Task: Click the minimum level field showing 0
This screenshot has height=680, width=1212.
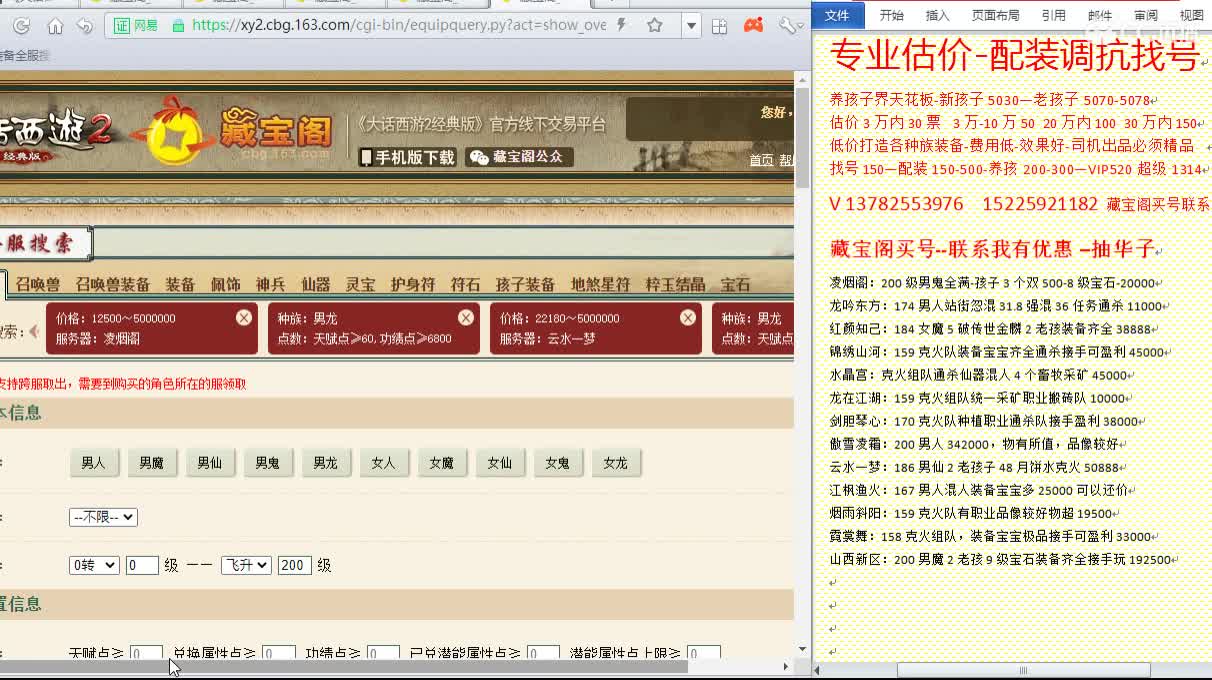Action: pos(142,565)
